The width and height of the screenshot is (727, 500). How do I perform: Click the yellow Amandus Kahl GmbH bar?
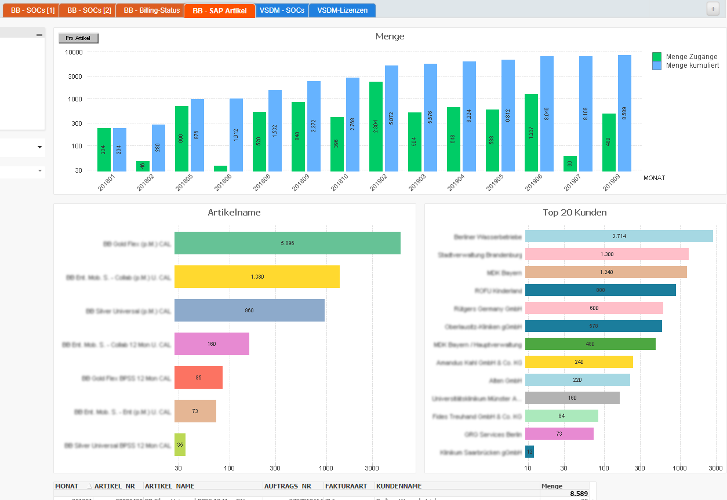pyautogui.click(x=579, y=361)
